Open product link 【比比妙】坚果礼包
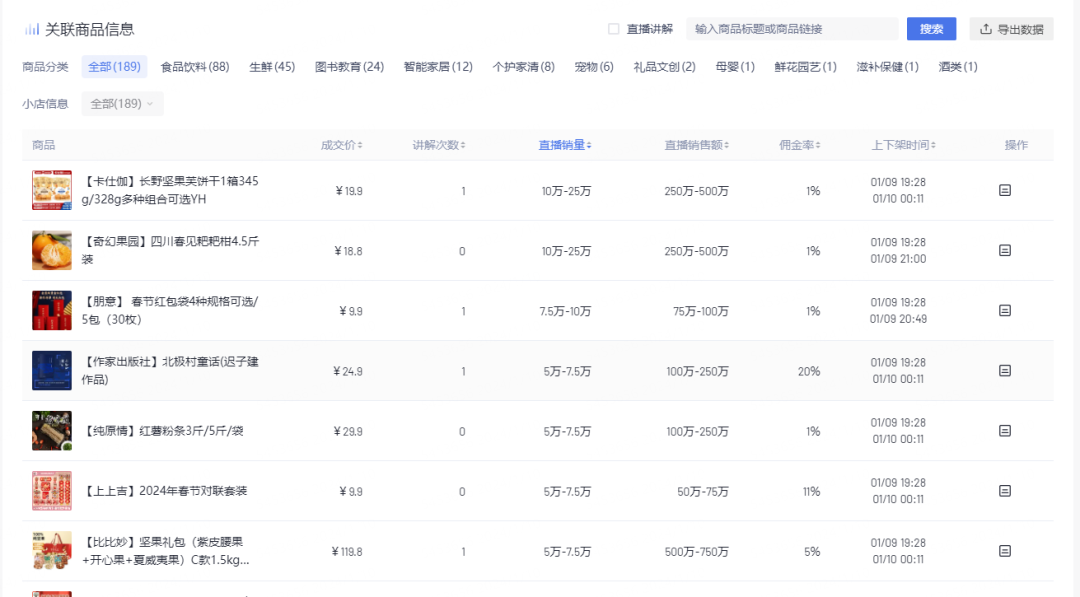This screenshot has height=597, width=1080. (167, 551)
